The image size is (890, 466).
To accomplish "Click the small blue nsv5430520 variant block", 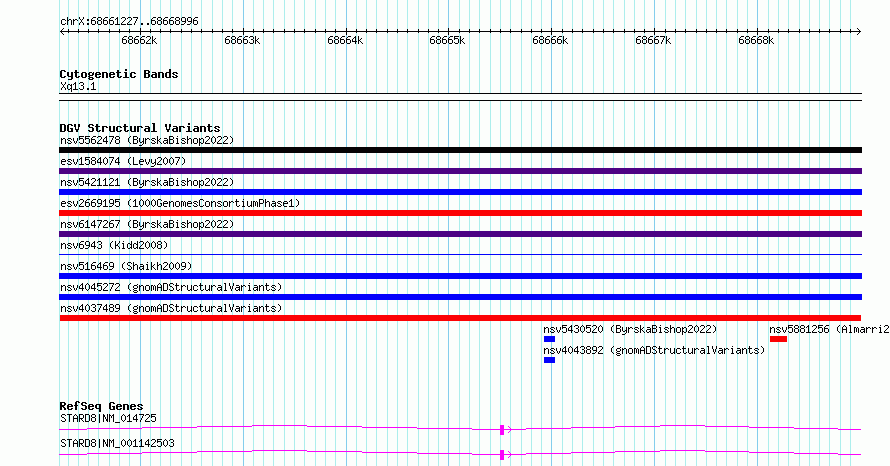I will coord(549,339).
